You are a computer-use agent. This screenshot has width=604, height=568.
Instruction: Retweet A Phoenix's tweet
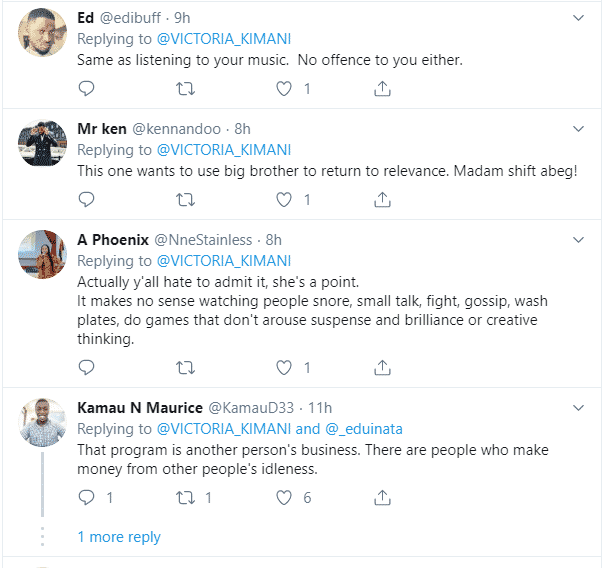pos(185,367)
